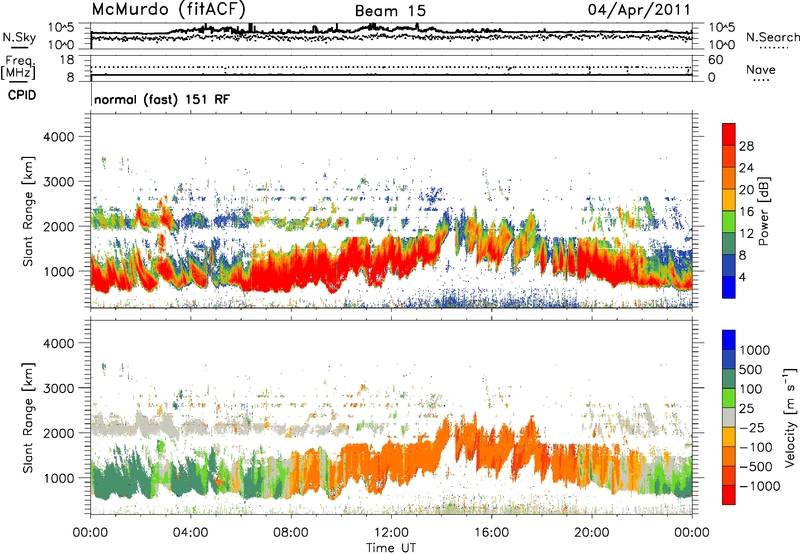Pick the dark green 100–500 velocity swatch
800x554 pixels.
(x=729, y=379)
